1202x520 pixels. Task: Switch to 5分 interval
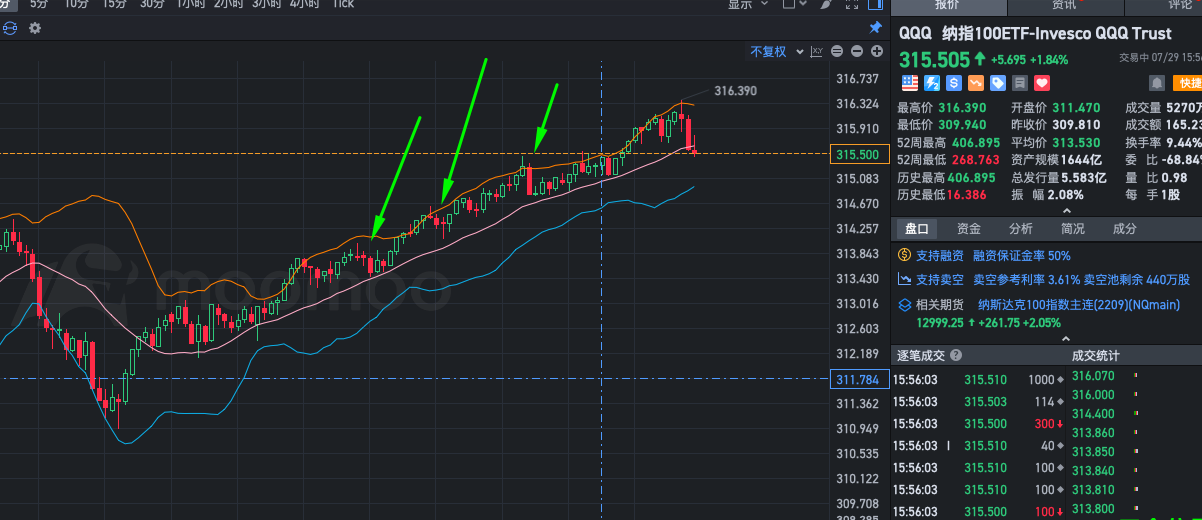tap(39, 4)
